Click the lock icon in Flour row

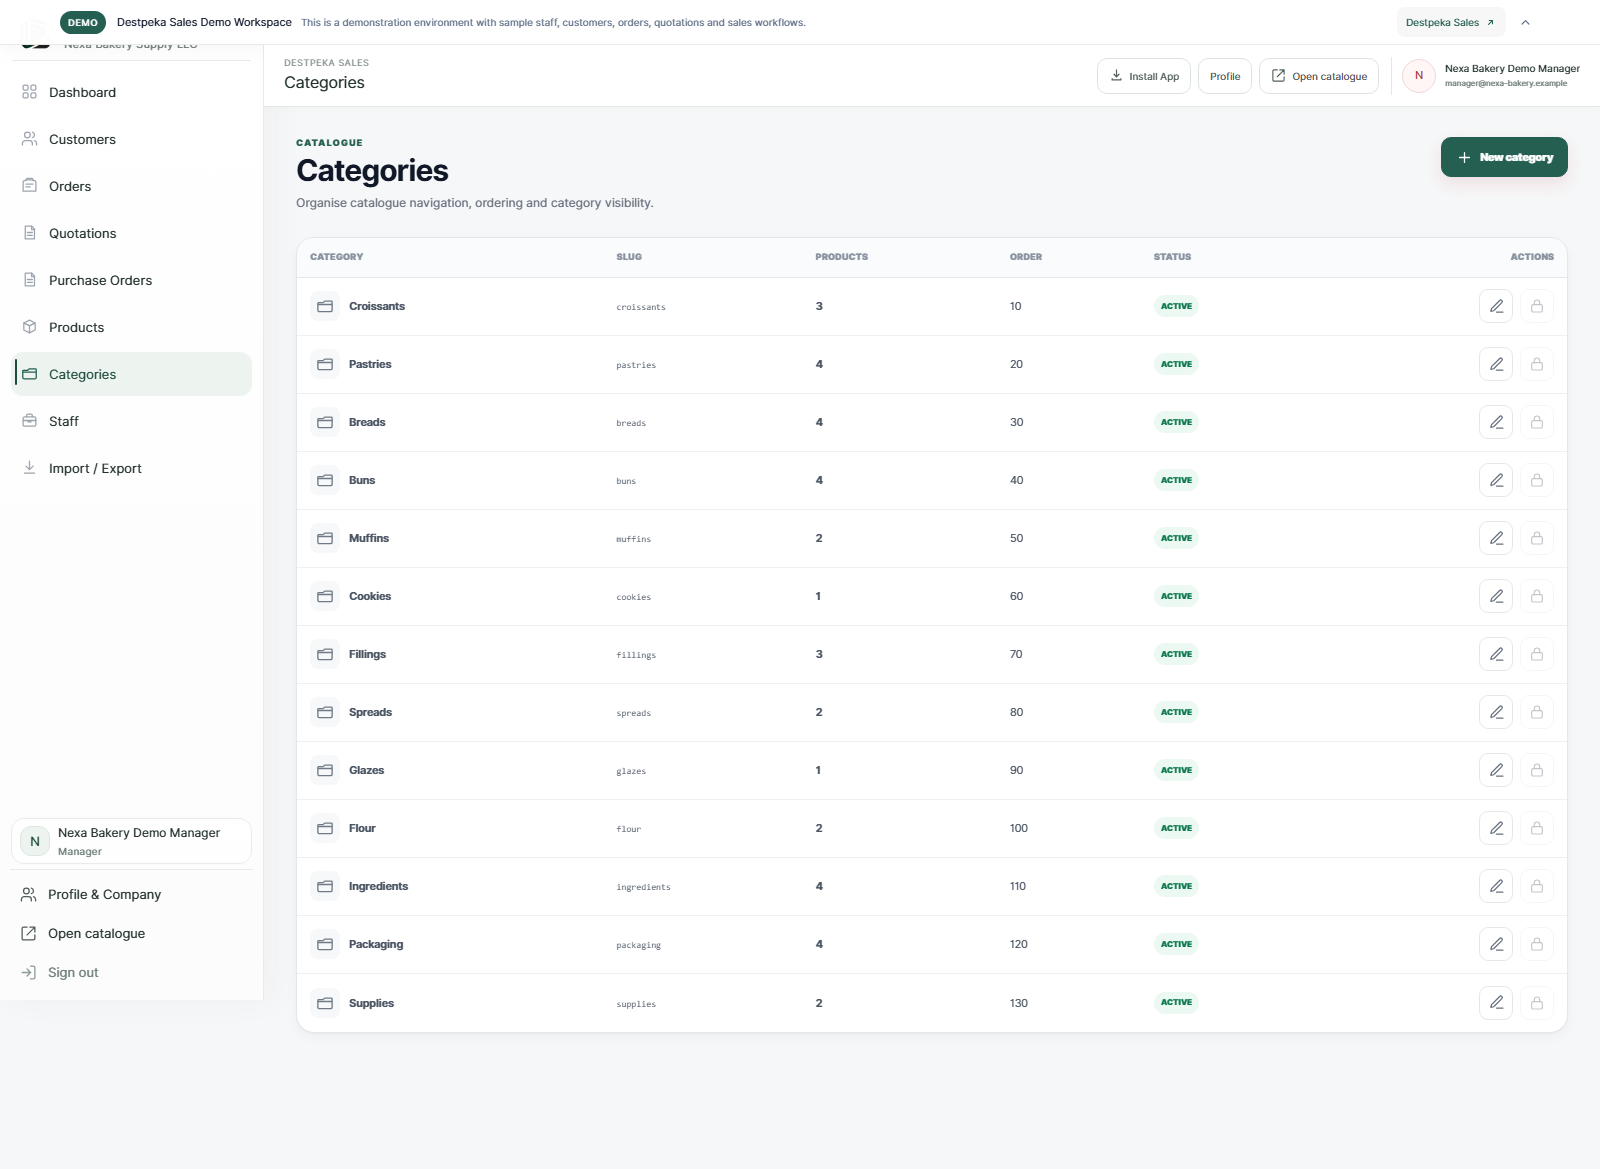point(1537,828)
